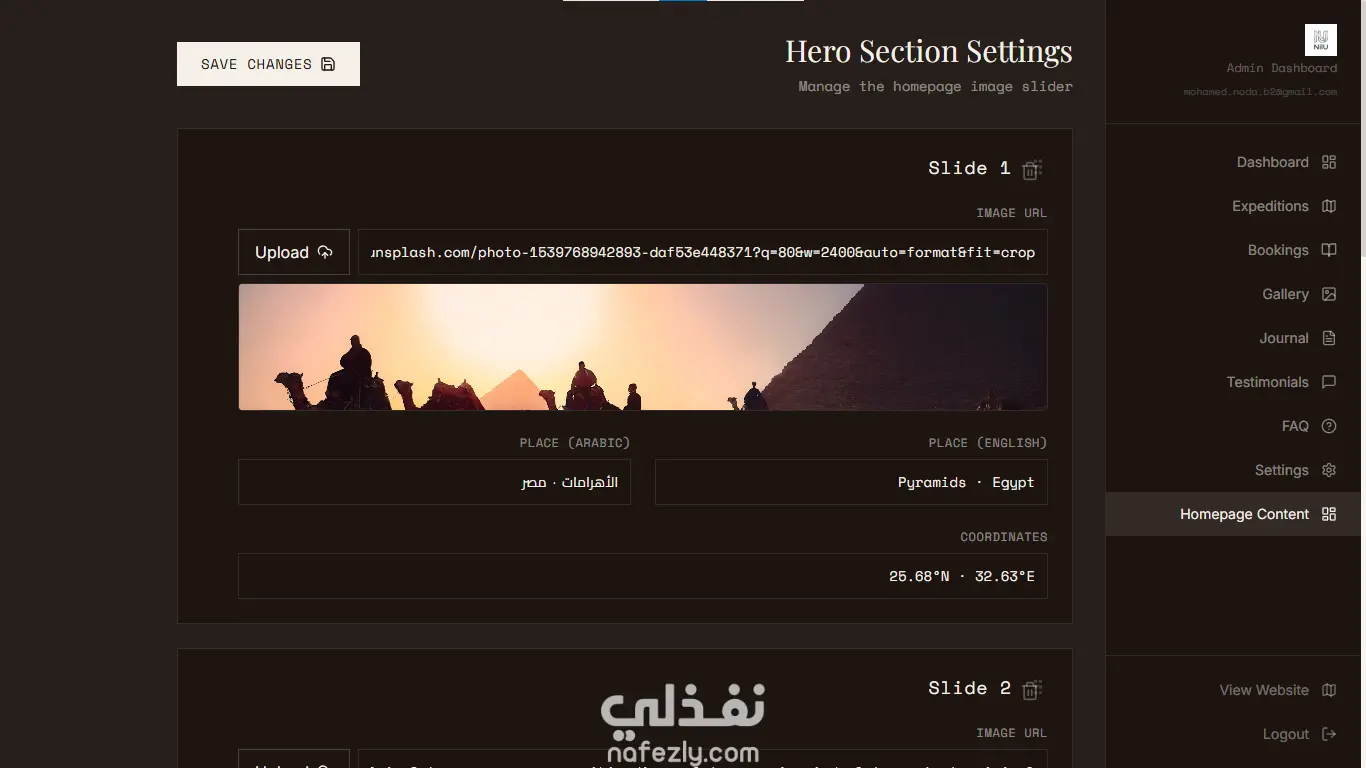Open the Expeditions section
Screen dimensions: 1366x768
1233,206
